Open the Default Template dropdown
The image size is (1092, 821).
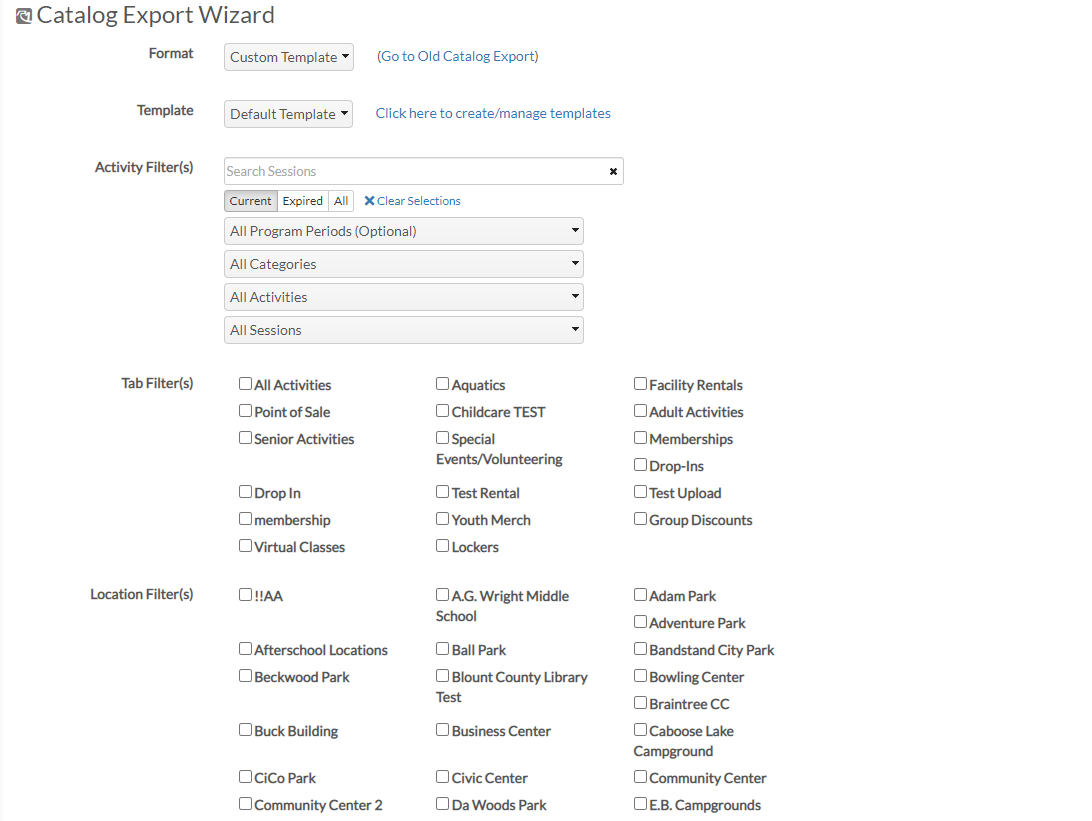tap(288, 114)
